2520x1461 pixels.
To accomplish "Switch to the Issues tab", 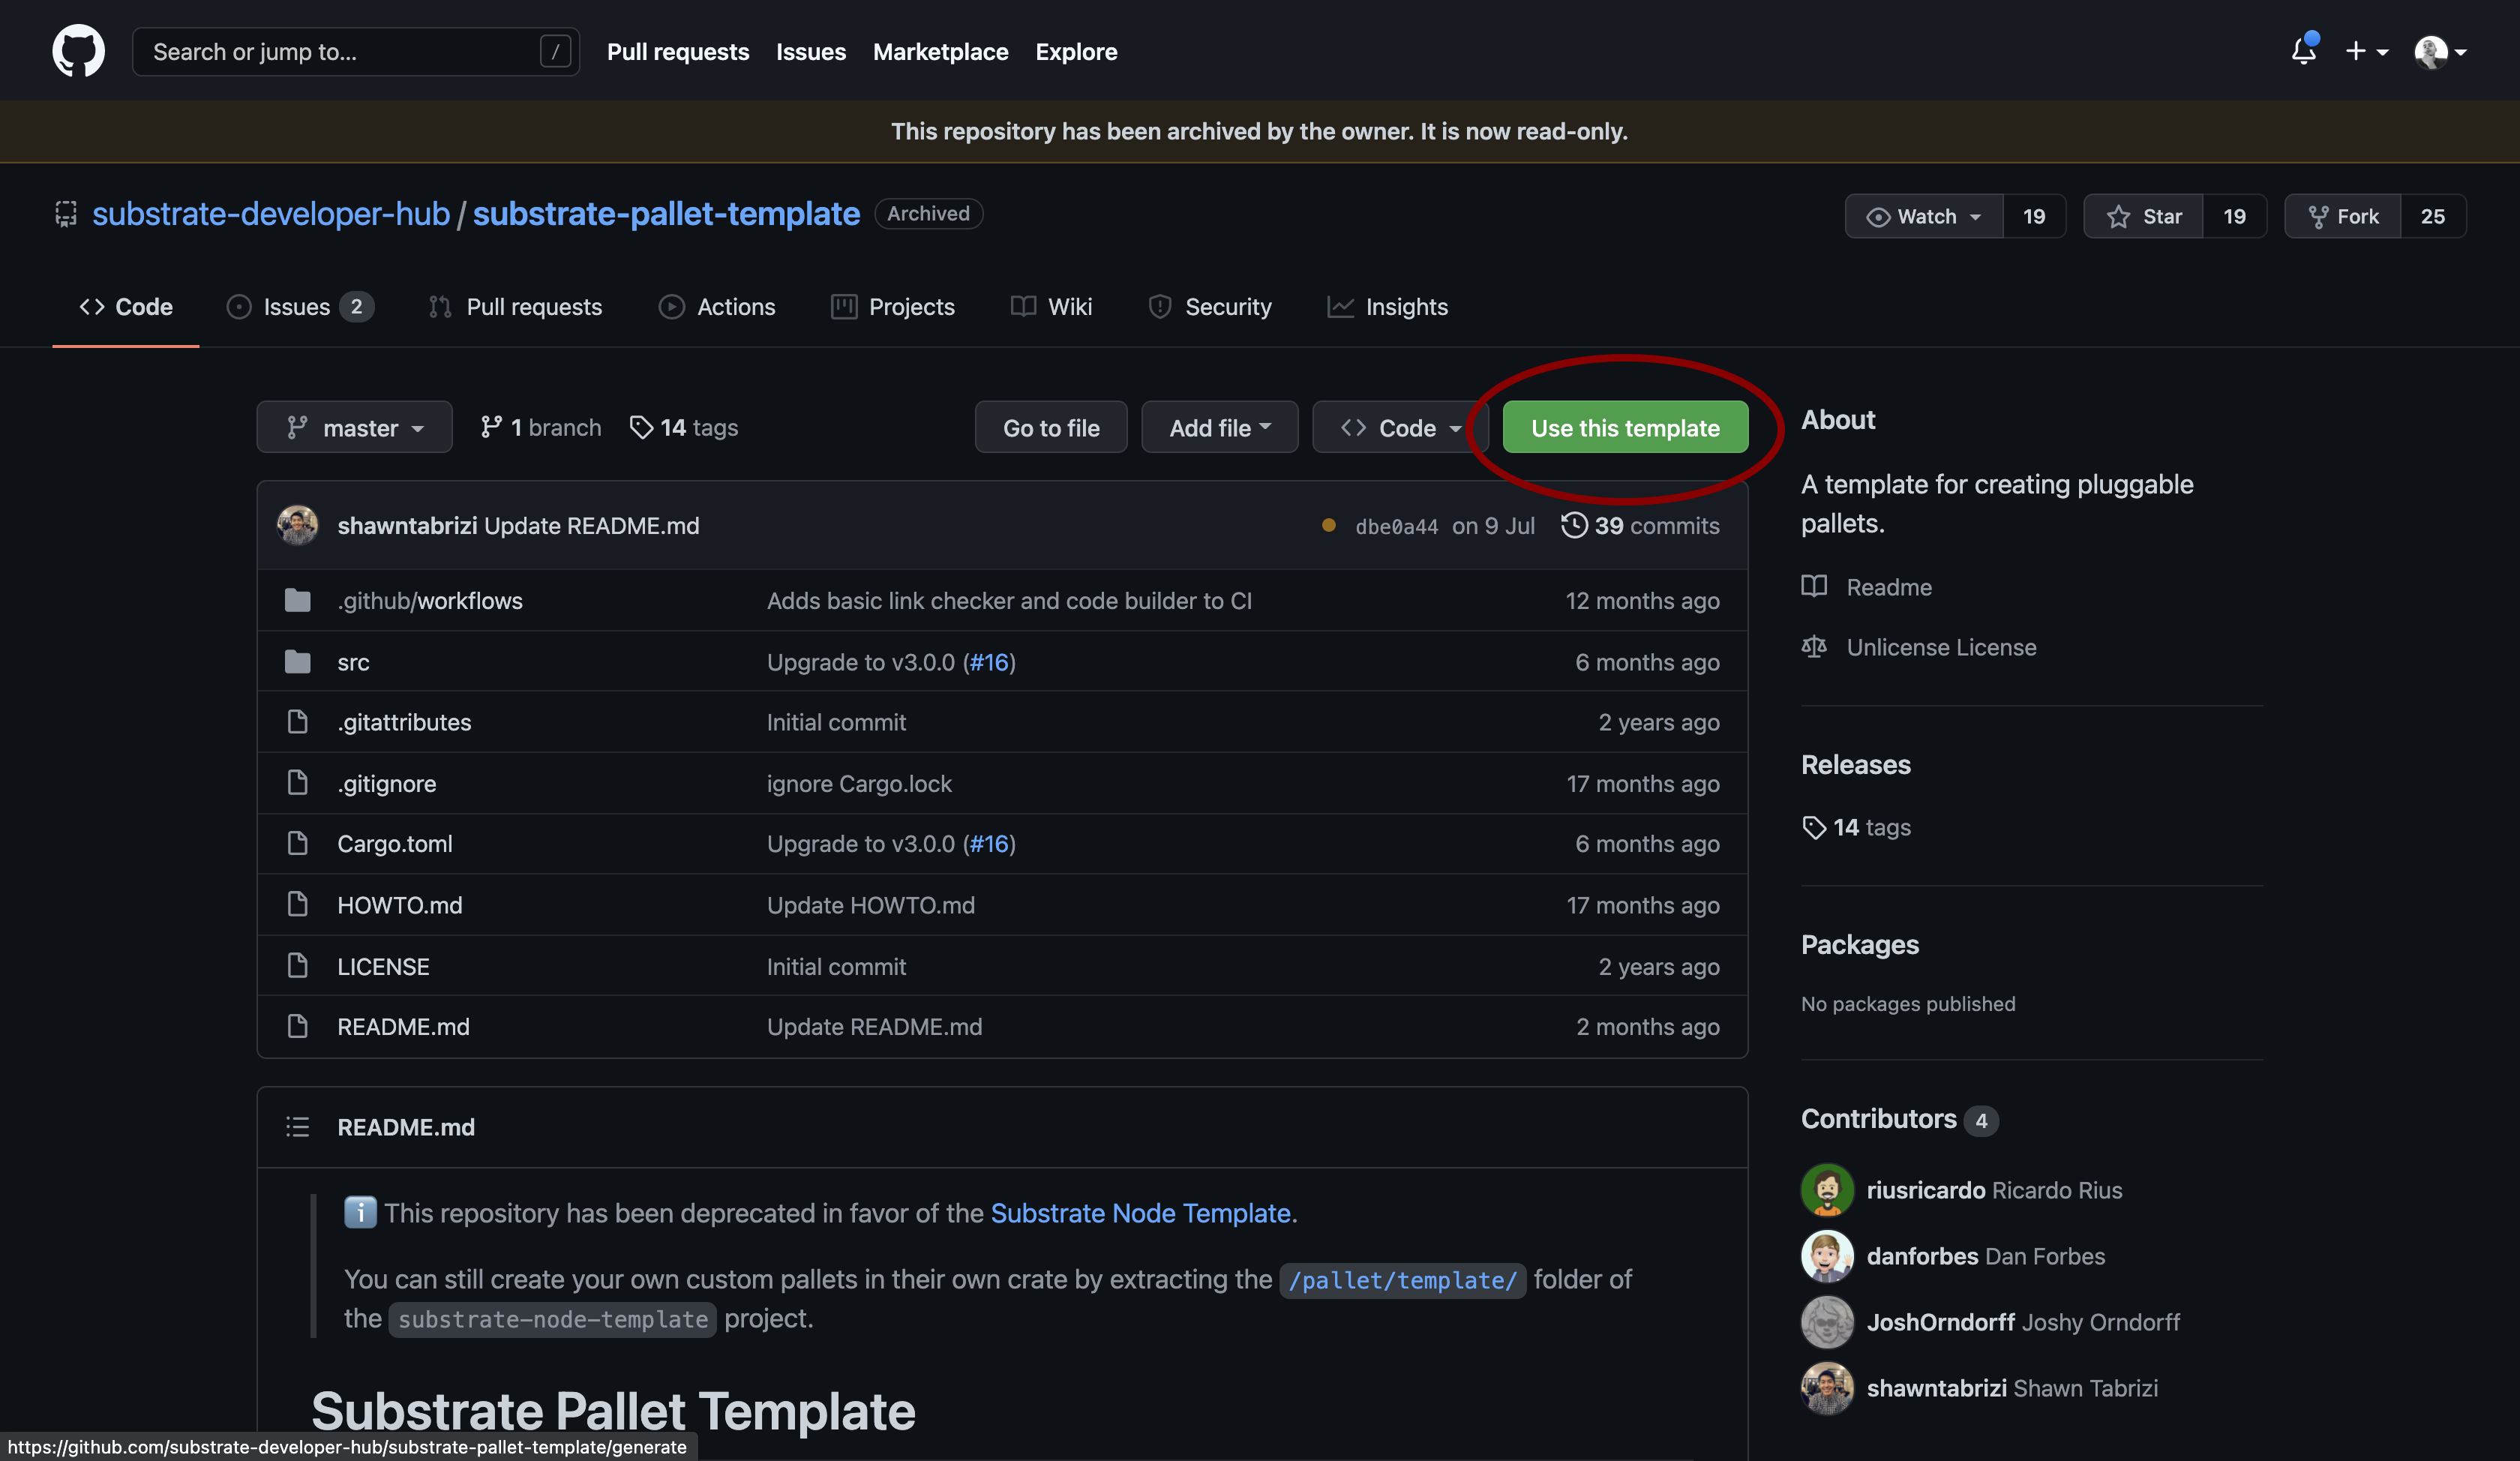I will 296,307.
